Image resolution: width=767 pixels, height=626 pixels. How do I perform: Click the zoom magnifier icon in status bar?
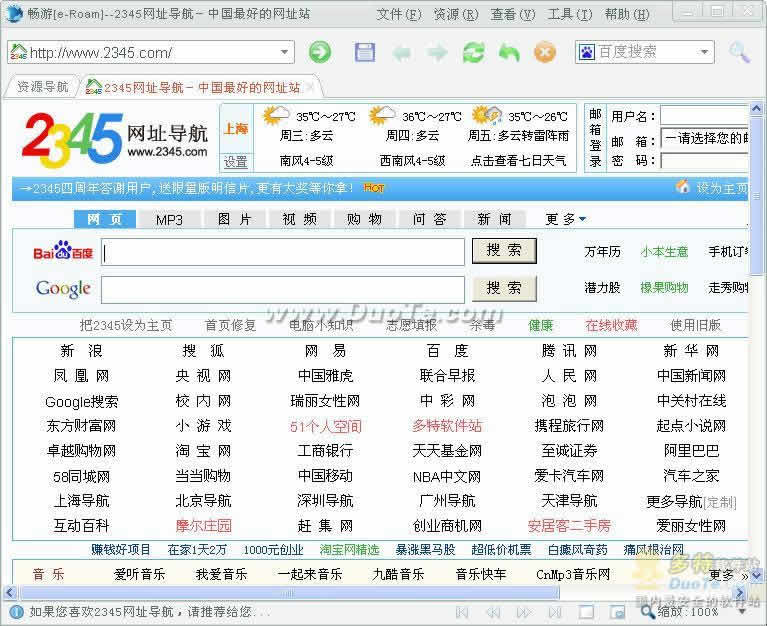click(x=648, y=612)
